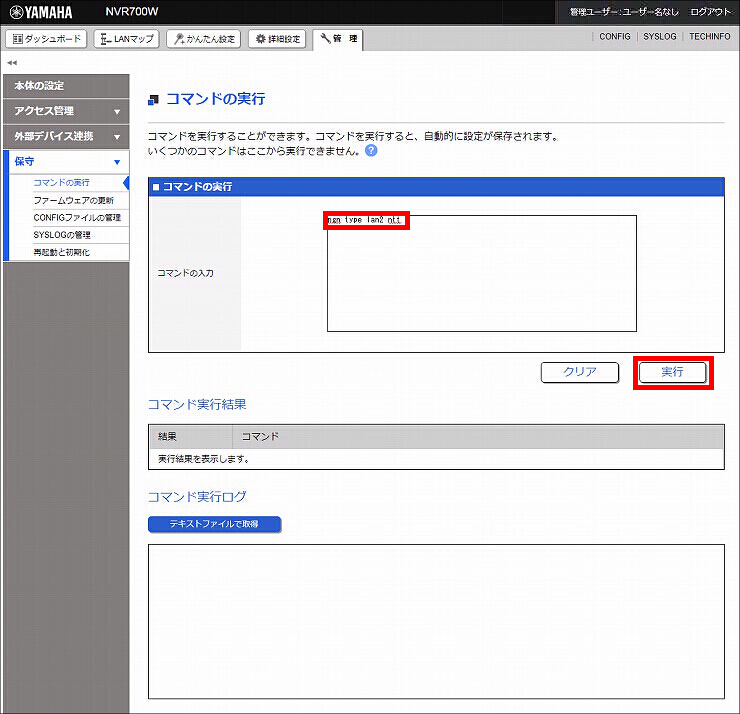Open 再起動と初期化 in the sidebar
This screenshot has height=714, width=740.
[x=61, y=252]
